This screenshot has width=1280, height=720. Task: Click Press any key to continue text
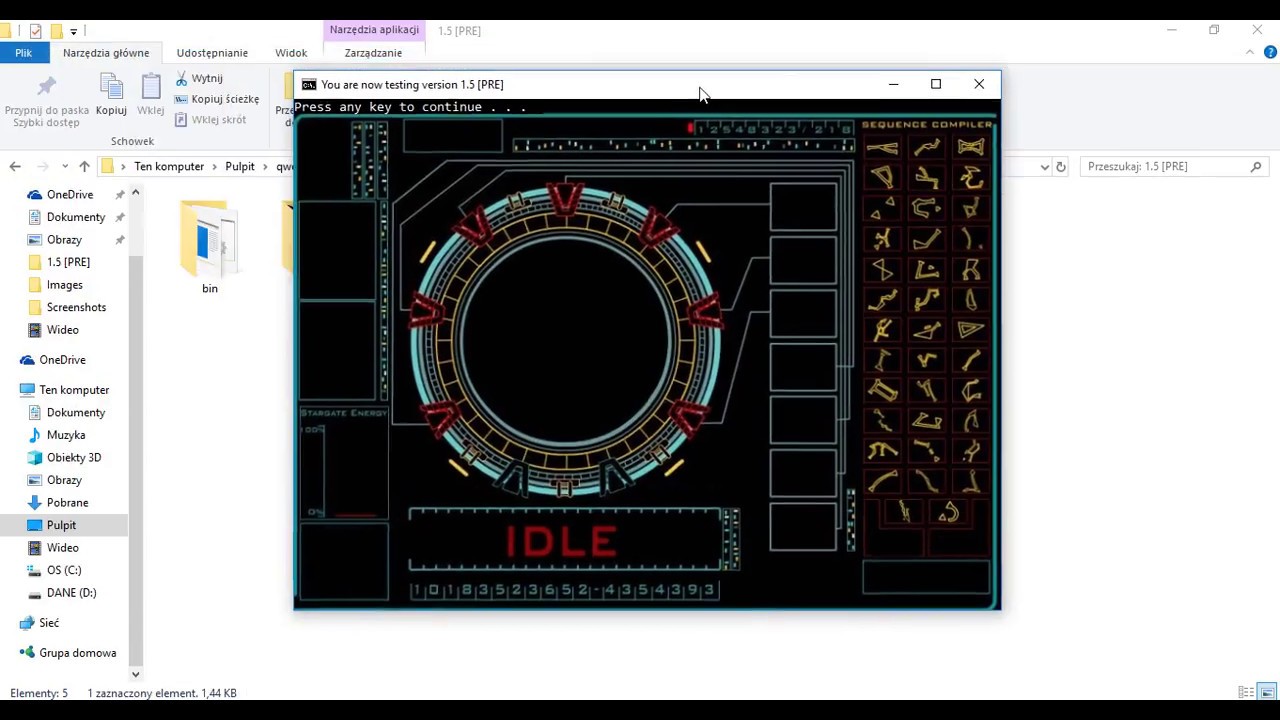coord(410,107)
